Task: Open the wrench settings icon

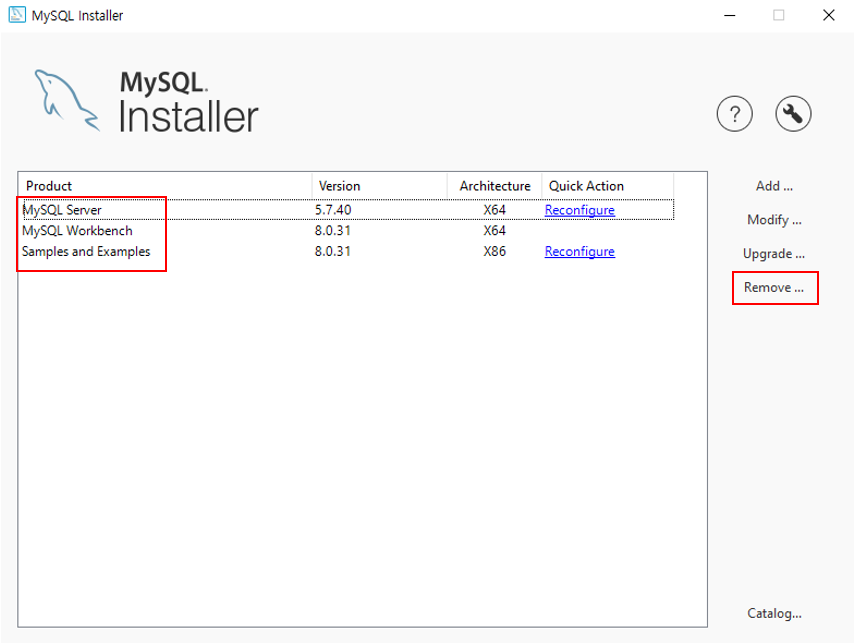Action: 793,114
